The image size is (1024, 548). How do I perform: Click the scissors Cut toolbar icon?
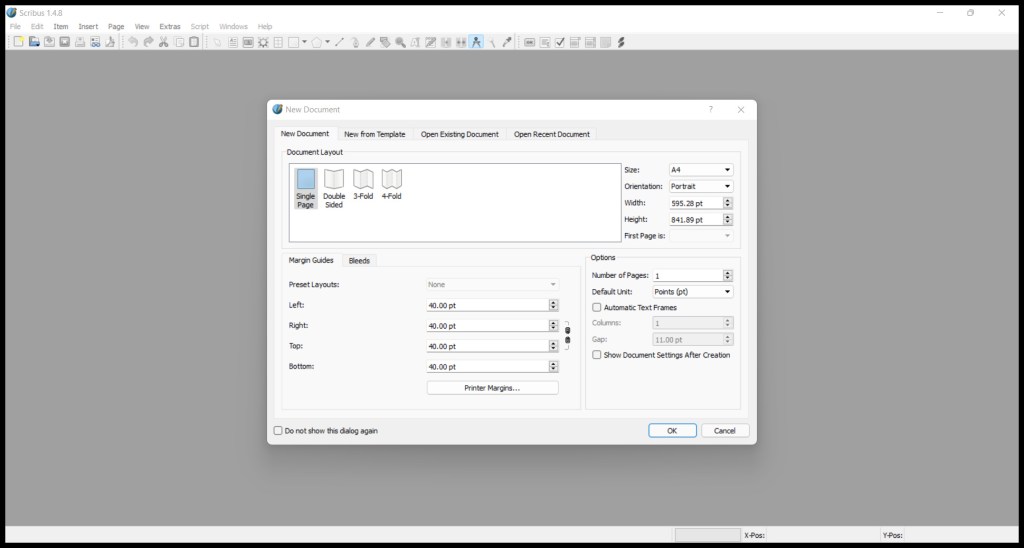click(163, 42)
